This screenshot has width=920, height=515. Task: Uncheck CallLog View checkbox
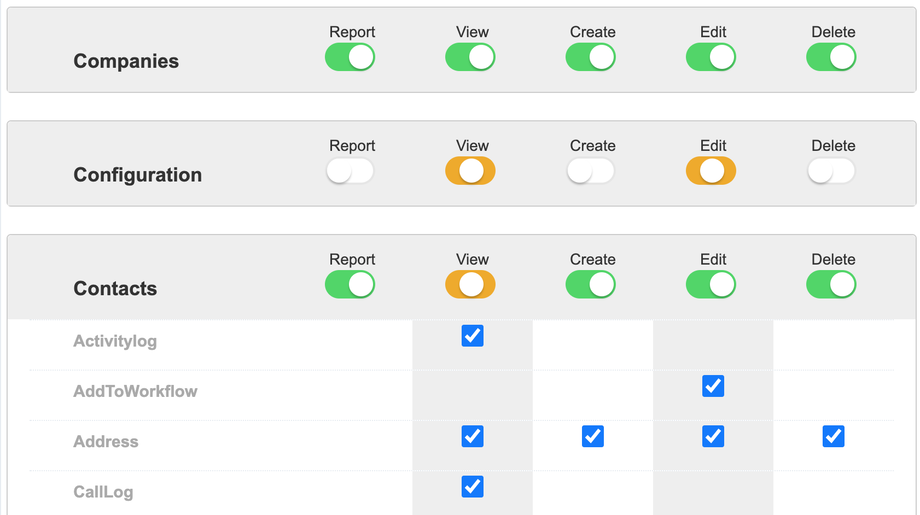pyautogui.click(x=473, y=486)
